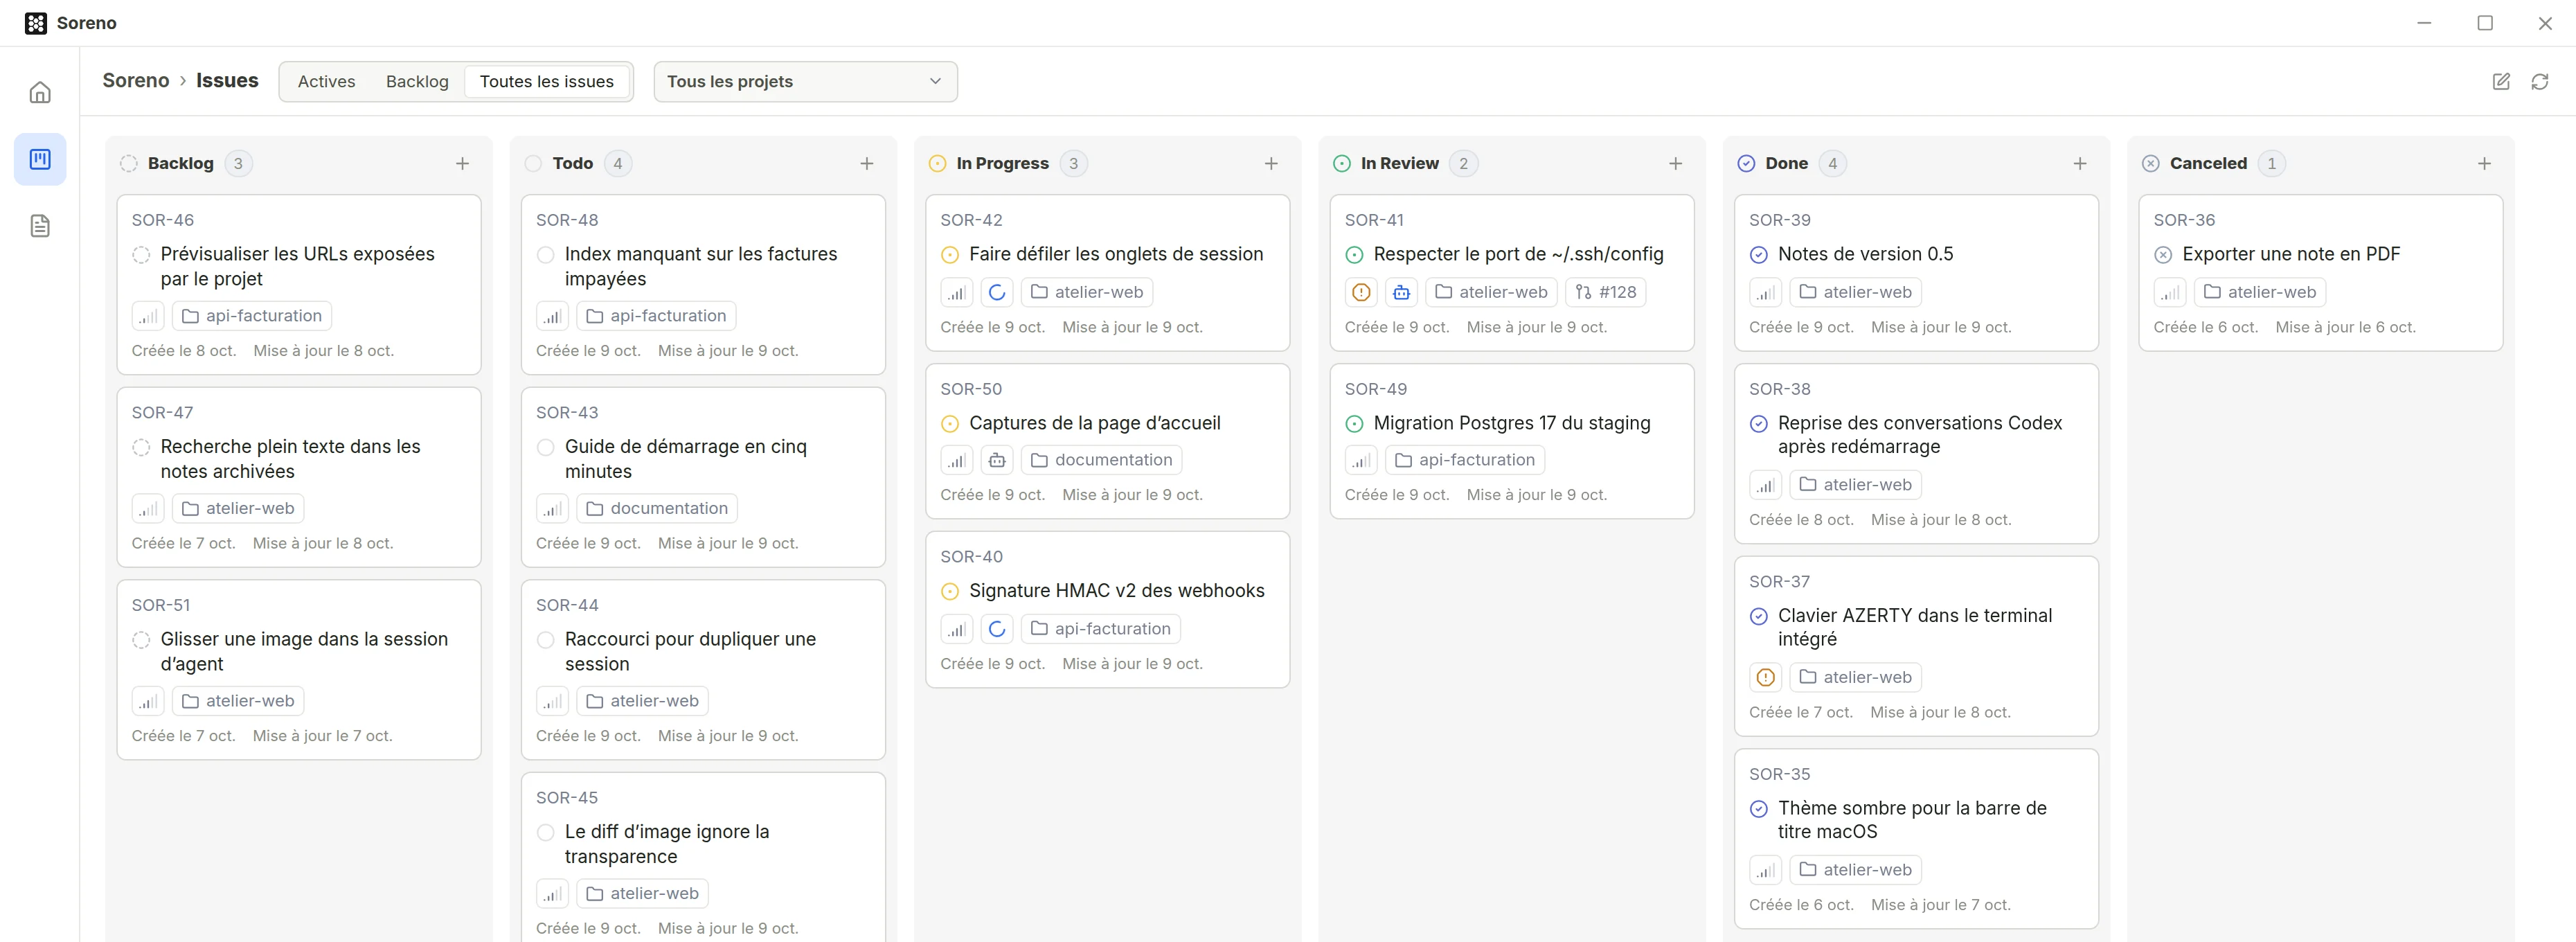Click priority bars icon on SOR-51

tap(148, 701)
